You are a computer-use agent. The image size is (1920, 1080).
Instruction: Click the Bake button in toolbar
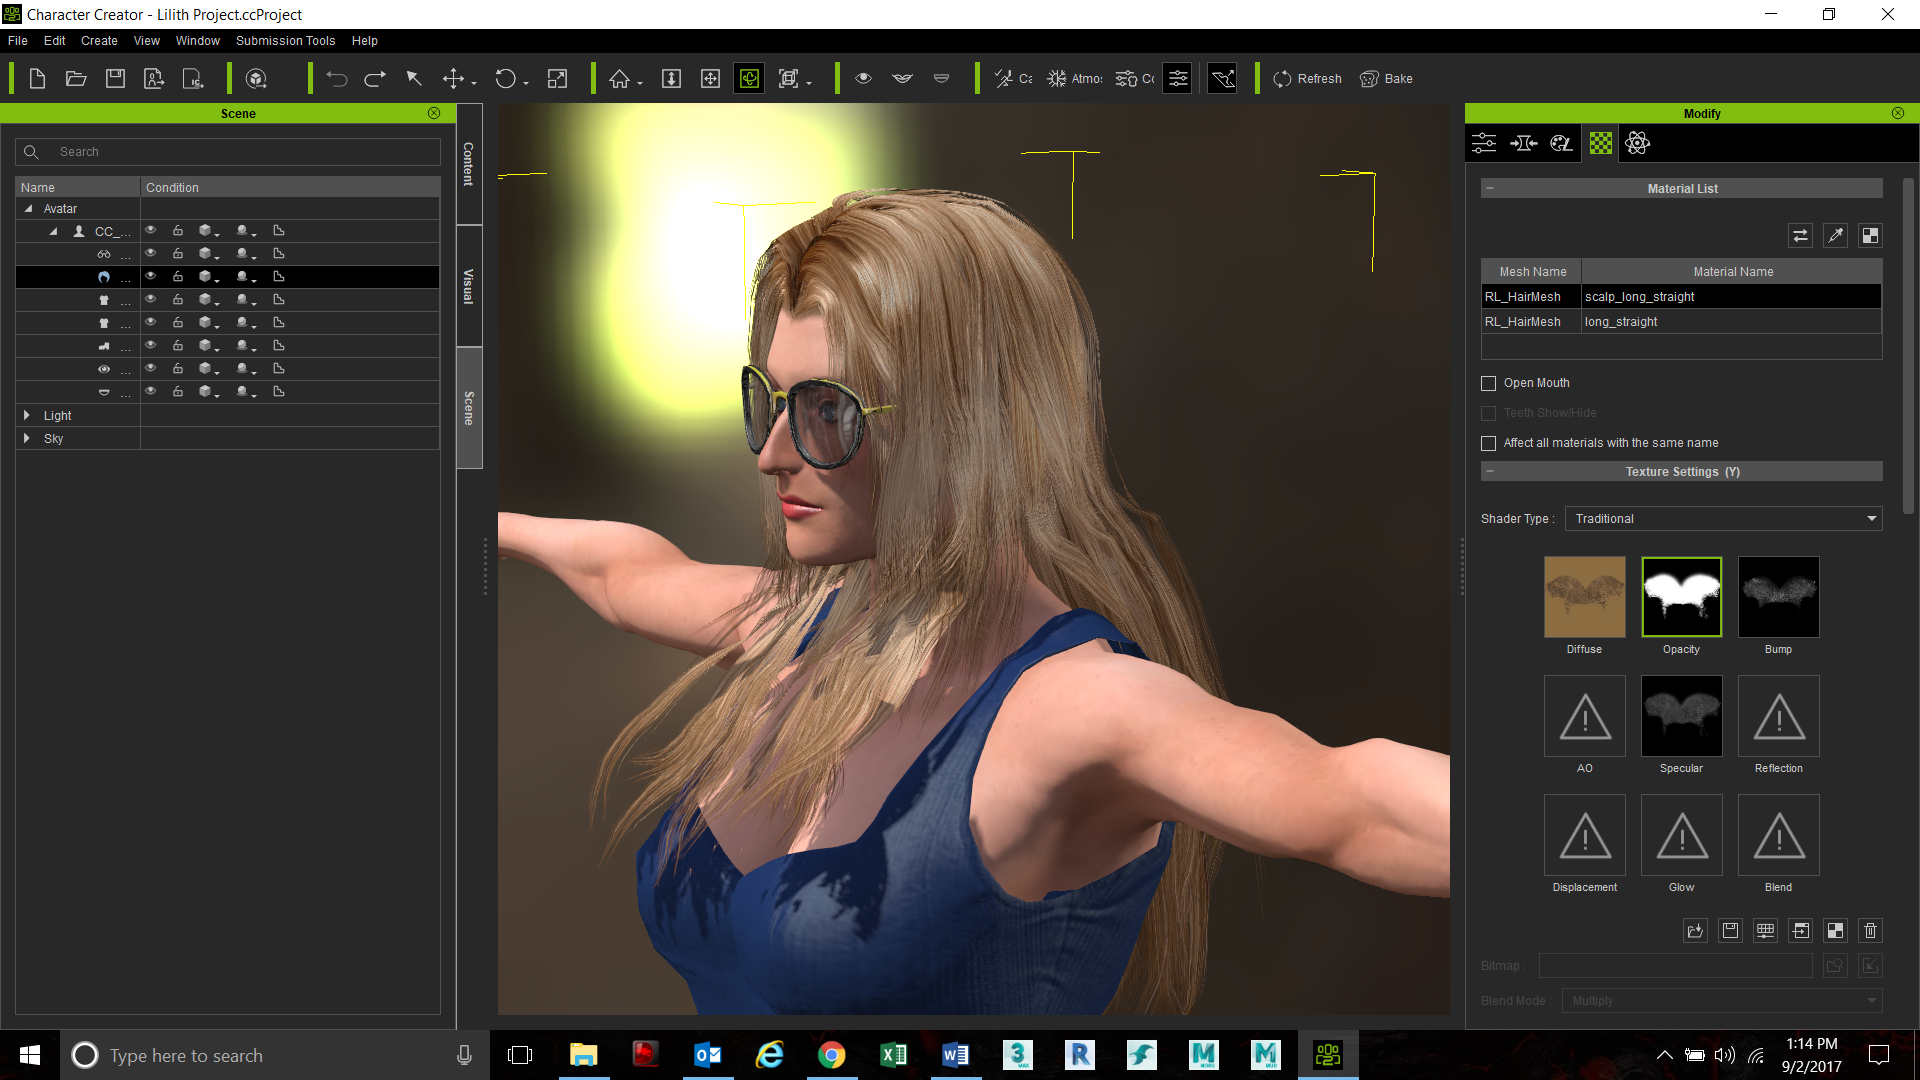[1386, 78]
